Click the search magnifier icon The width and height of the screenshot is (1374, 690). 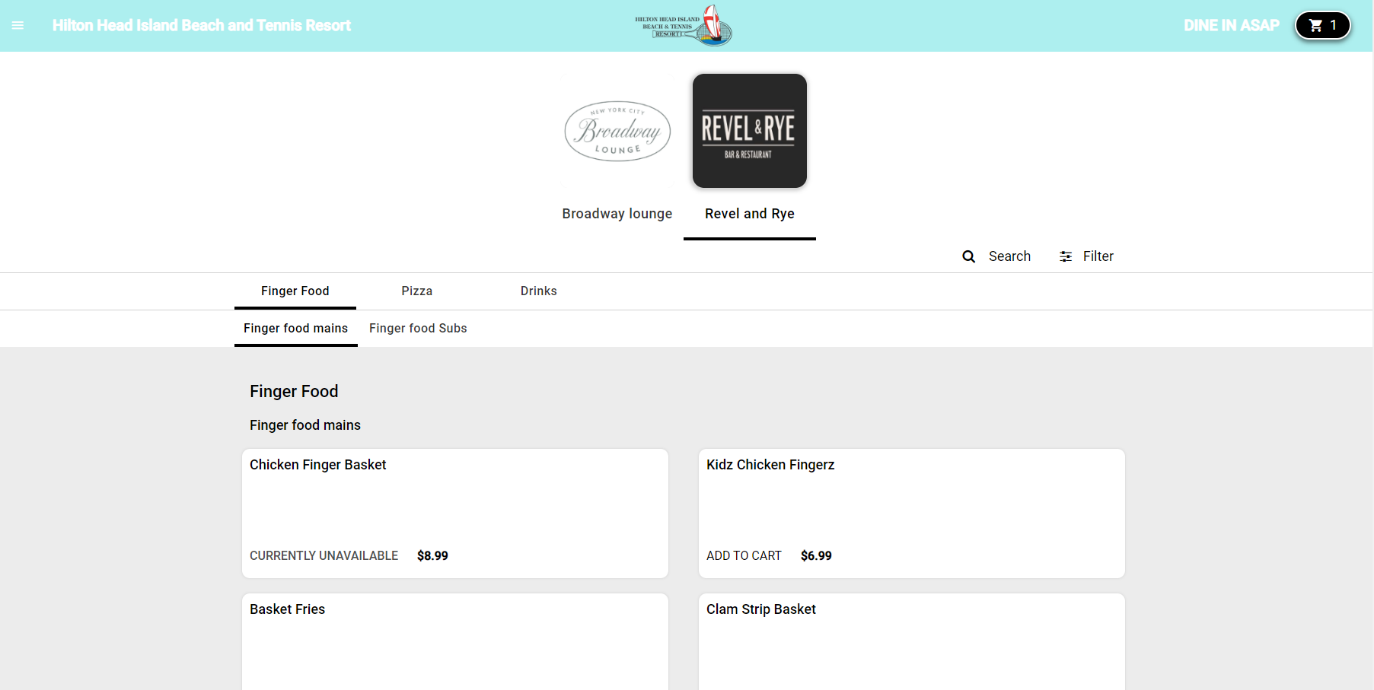click(x=968, y=256)
